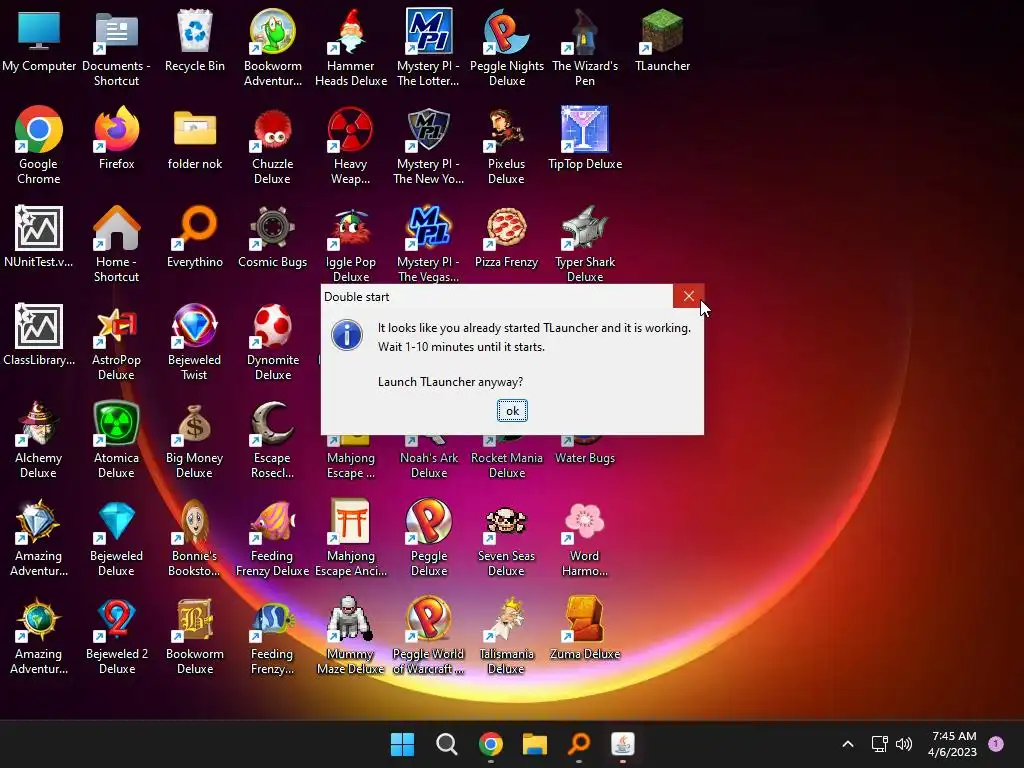1024x768 pixels.
Task: Select Big Money Deluxe shortcut
Action: pos(195,440)
